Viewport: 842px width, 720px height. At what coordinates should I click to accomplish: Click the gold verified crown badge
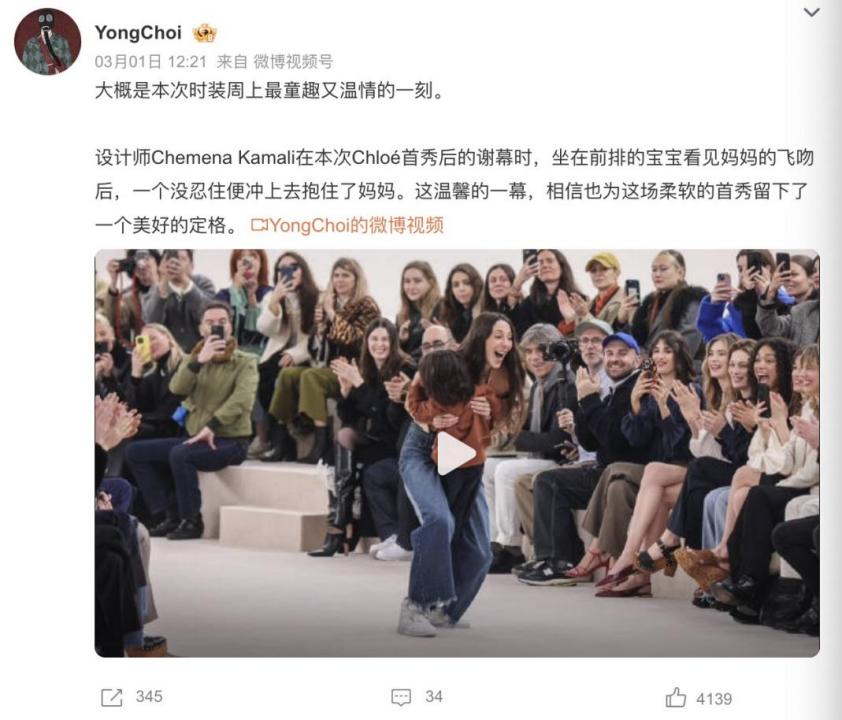(205, 33)
